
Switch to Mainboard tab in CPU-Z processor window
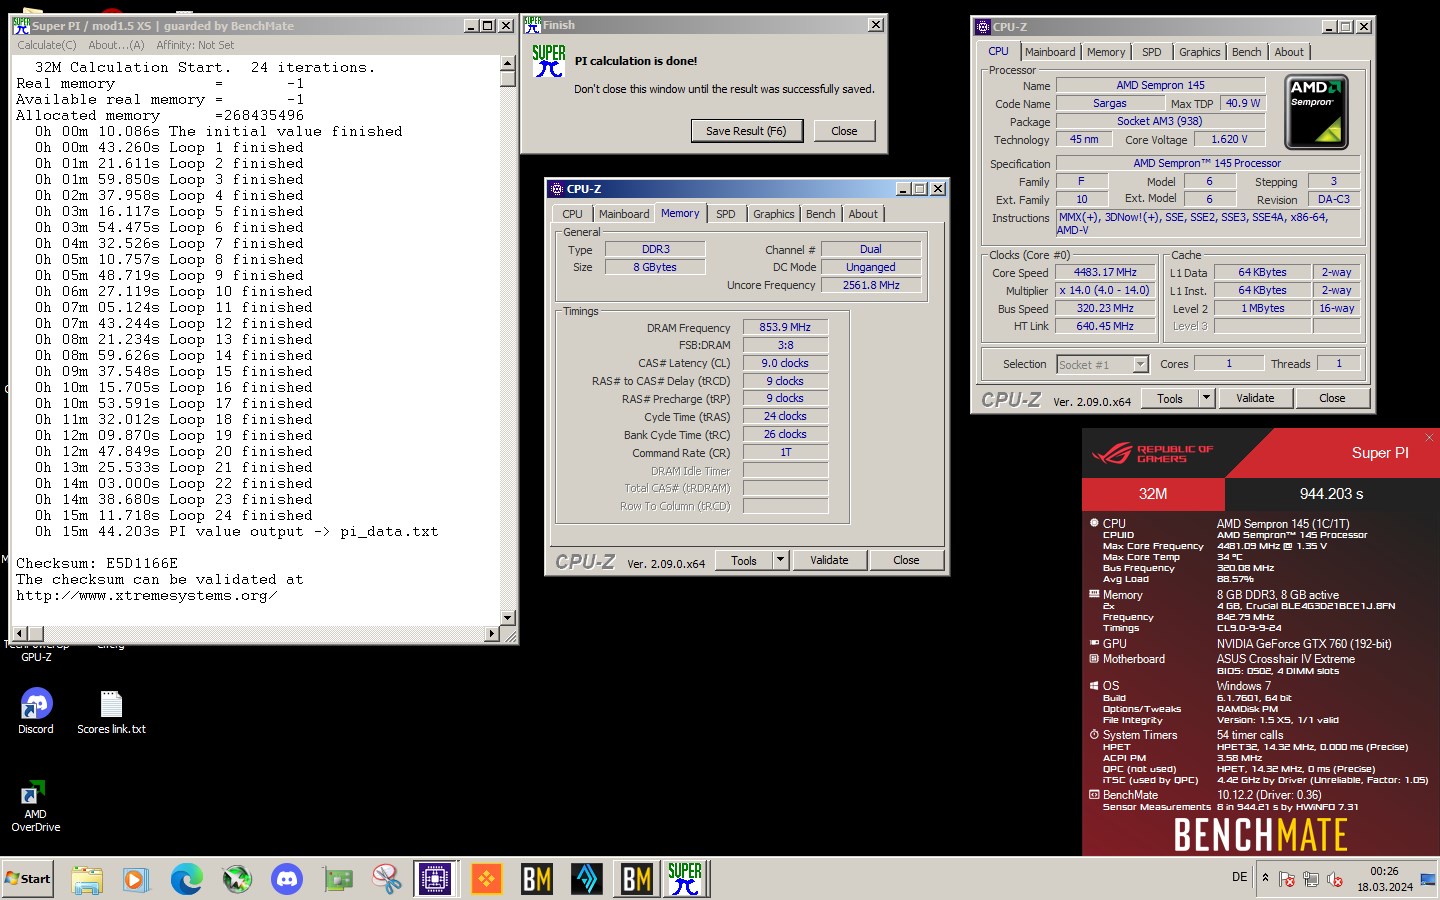tap(1050, 52)
